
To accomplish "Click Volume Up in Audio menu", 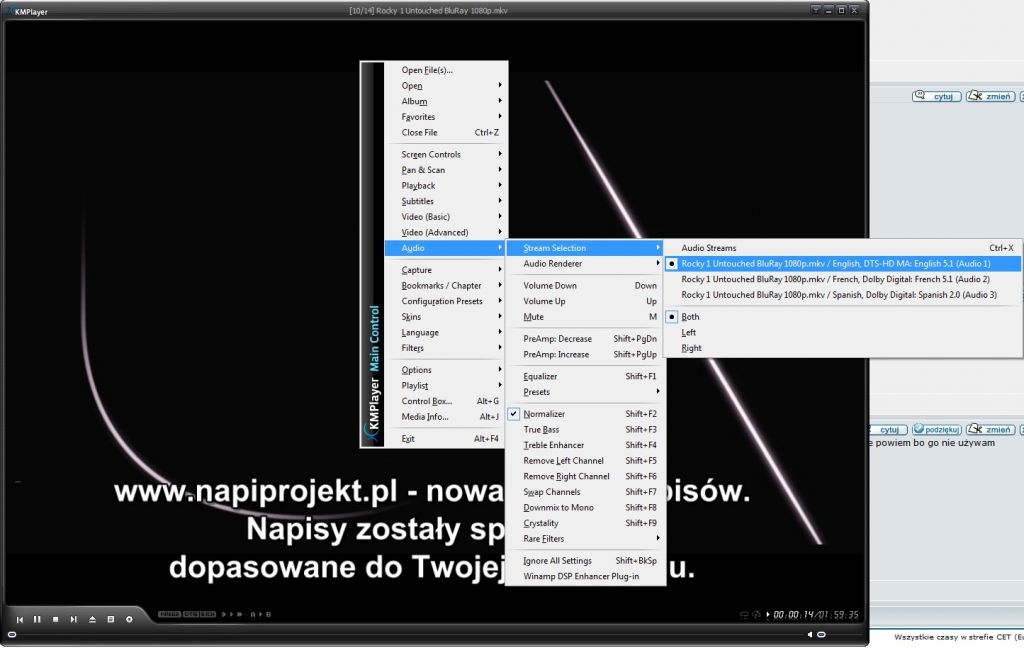I will [x=585, y=301].
